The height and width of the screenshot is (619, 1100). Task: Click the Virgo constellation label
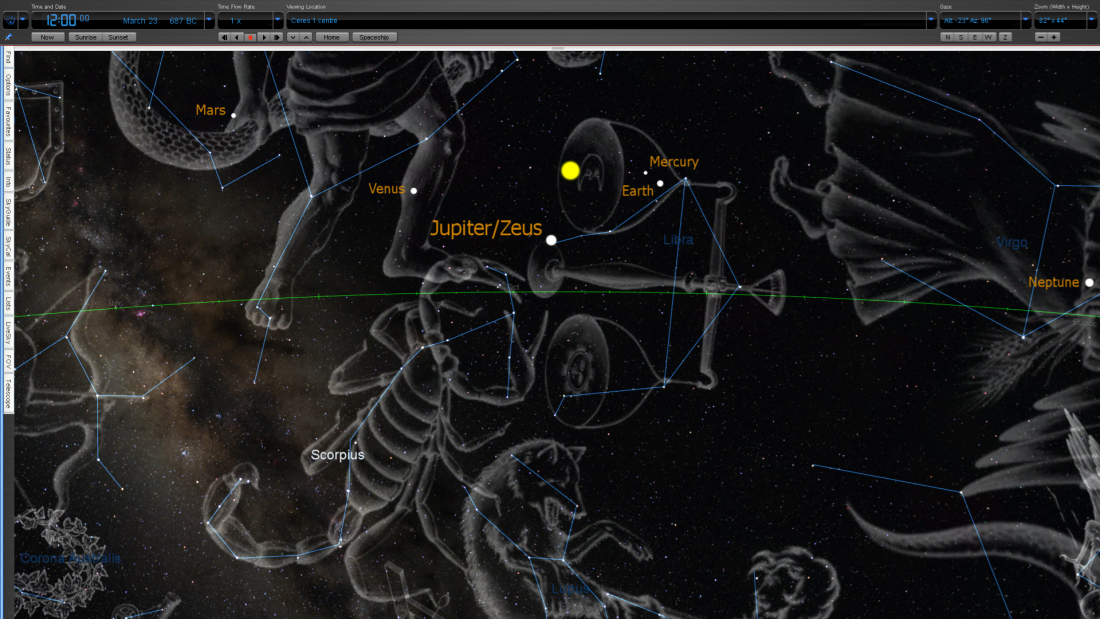coord(1012,243)
